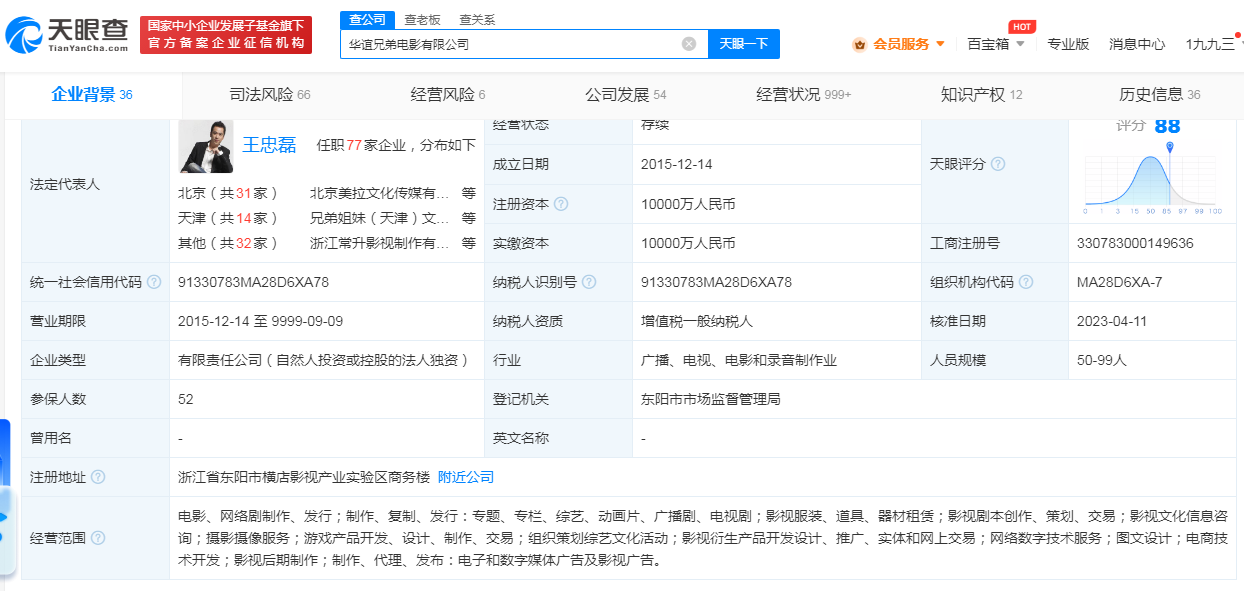The height and width of the screenshot is (591, 1244).
Task: Open 兄弟姐妹（天津）文... company link
Action: pos(380,218)
